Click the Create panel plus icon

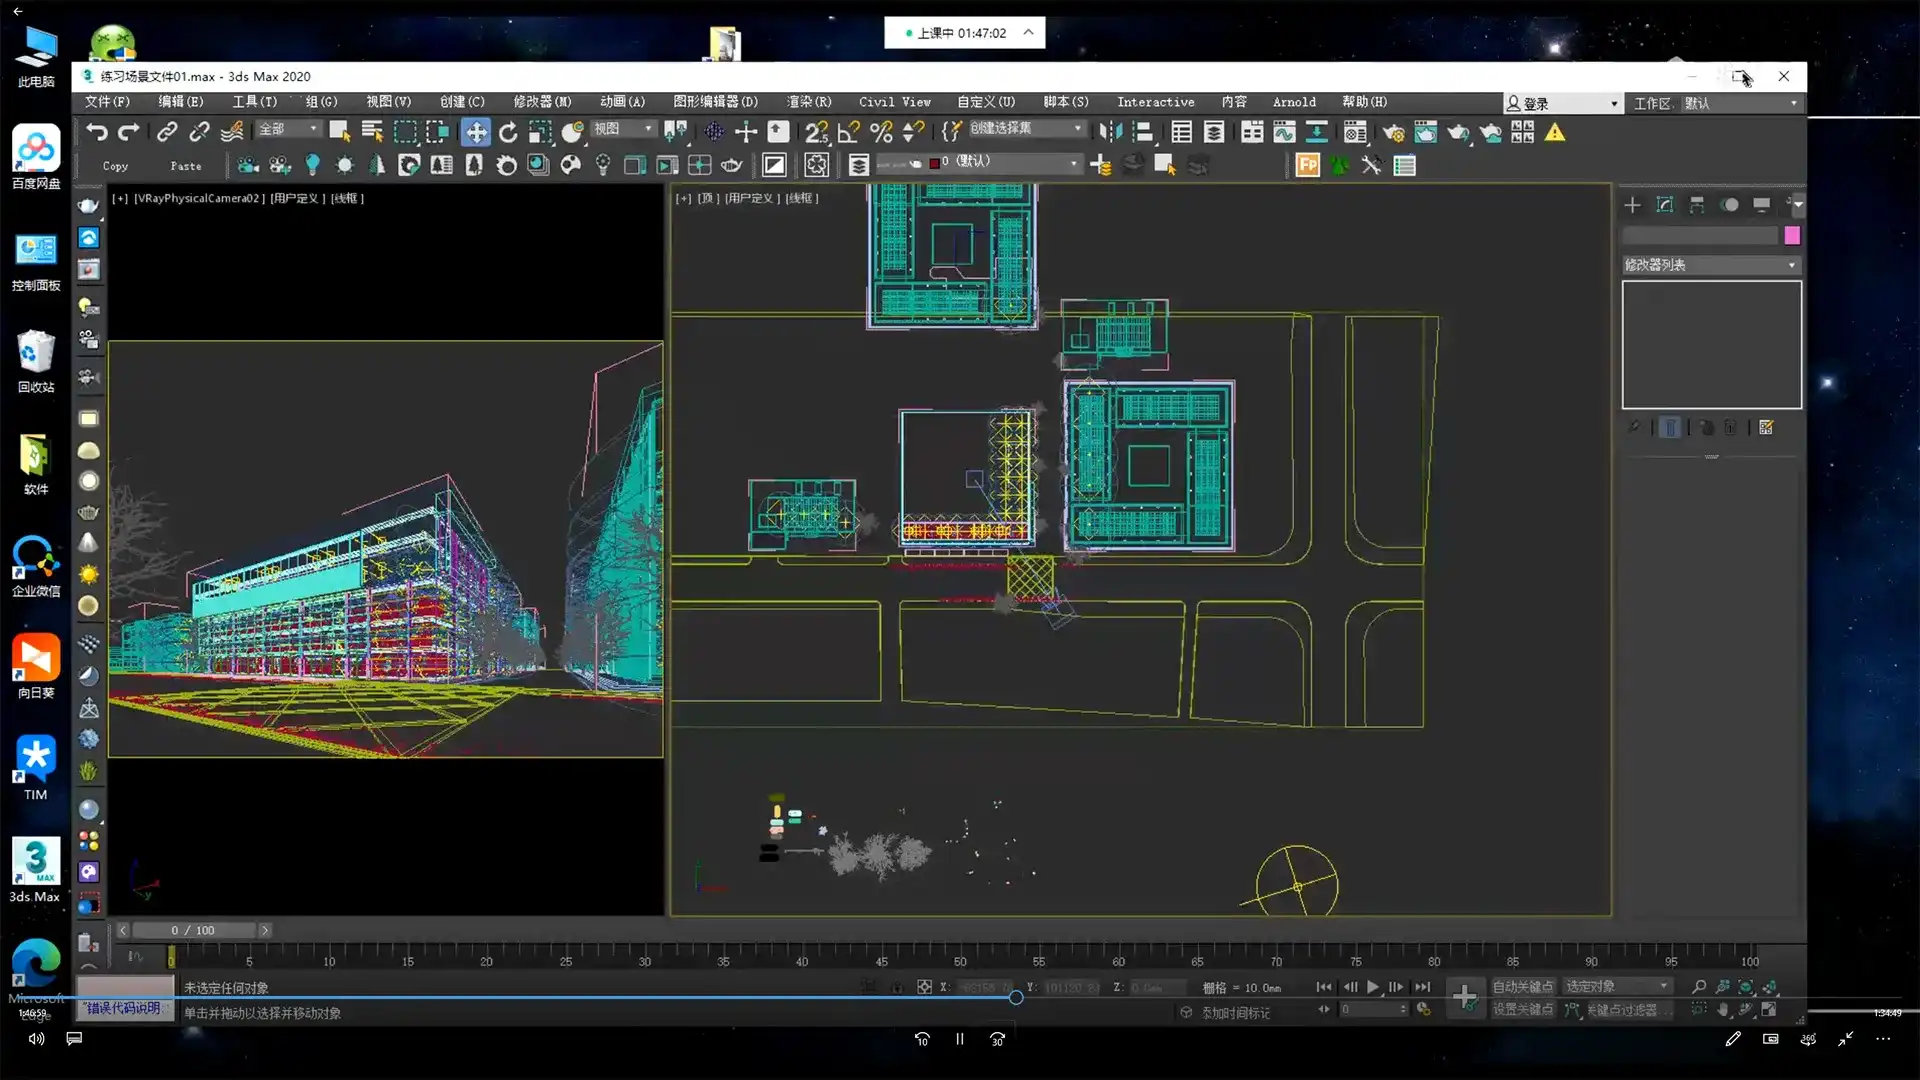pos(1632,205)
